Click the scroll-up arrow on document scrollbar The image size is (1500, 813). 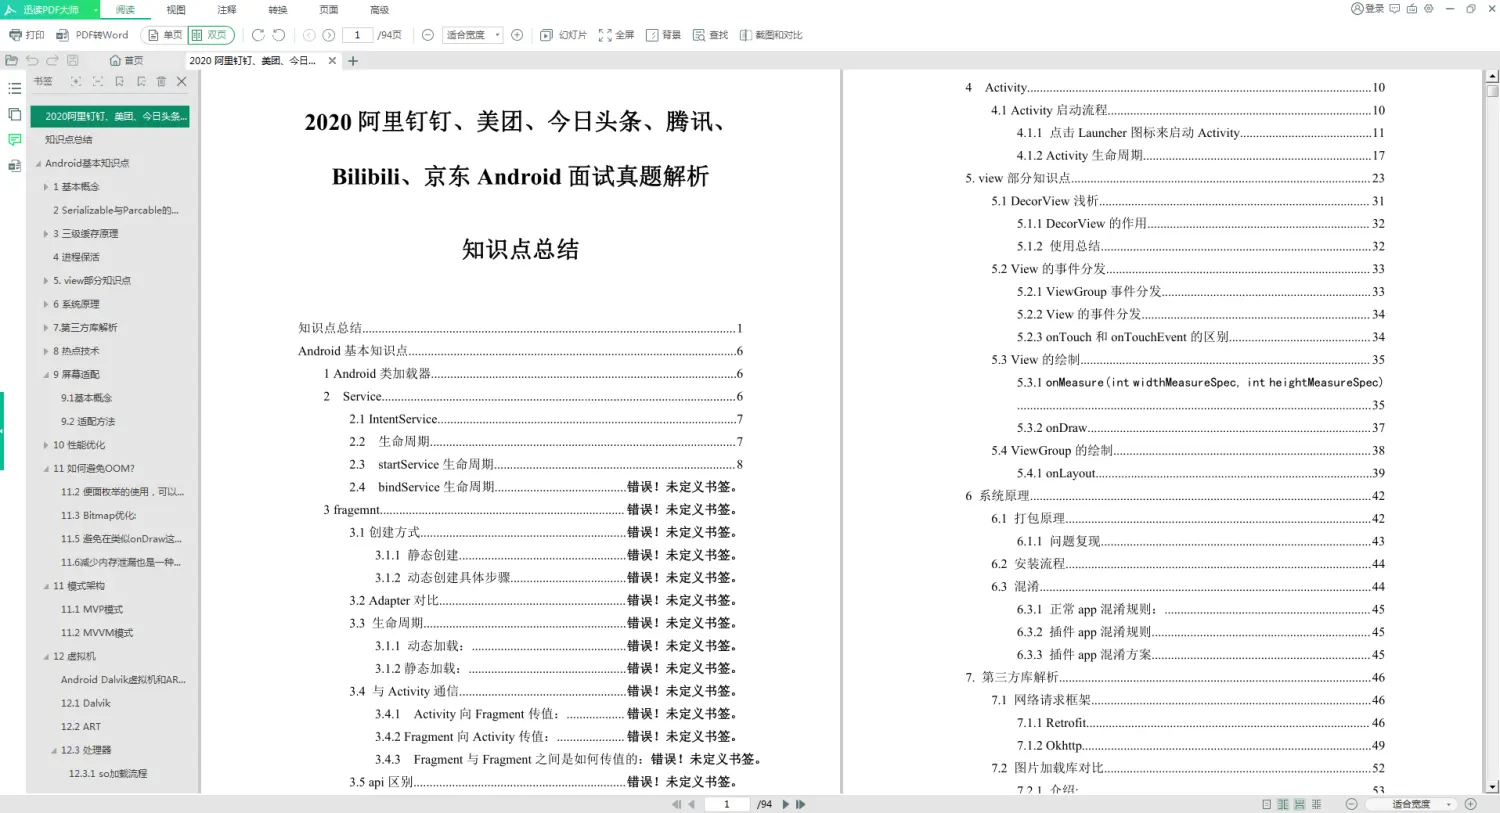click(1492, 75)
